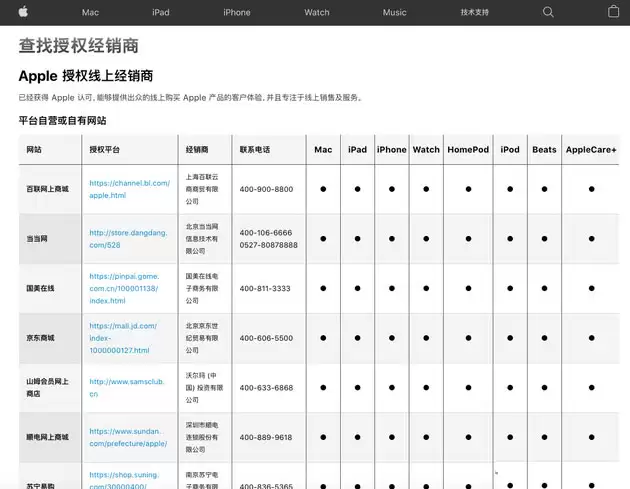Open the Music menu item
The height and width of the screenshot is (489, 630).
(x=394, y=12)
